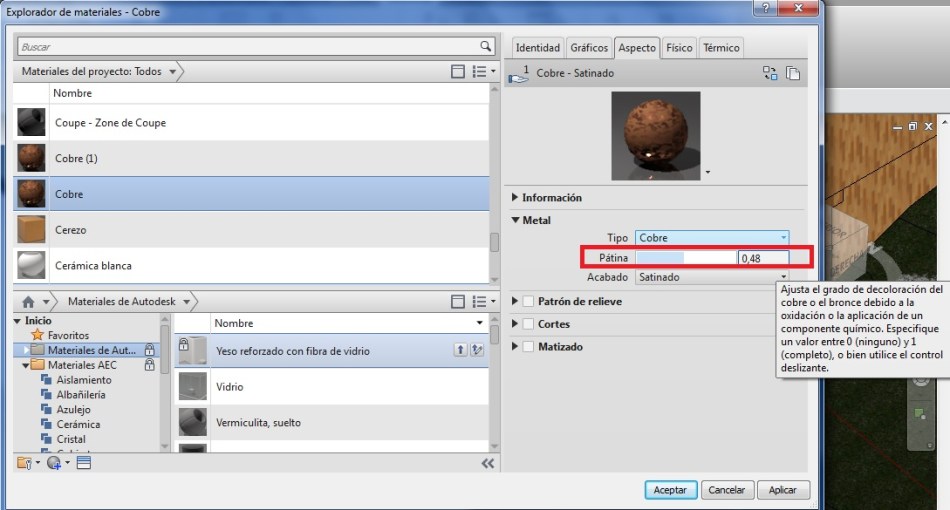Viewport: 950px width, 510px height.
Task: Open the Acabado dropdown showing Satinado
Action: [x=712, y=277]
